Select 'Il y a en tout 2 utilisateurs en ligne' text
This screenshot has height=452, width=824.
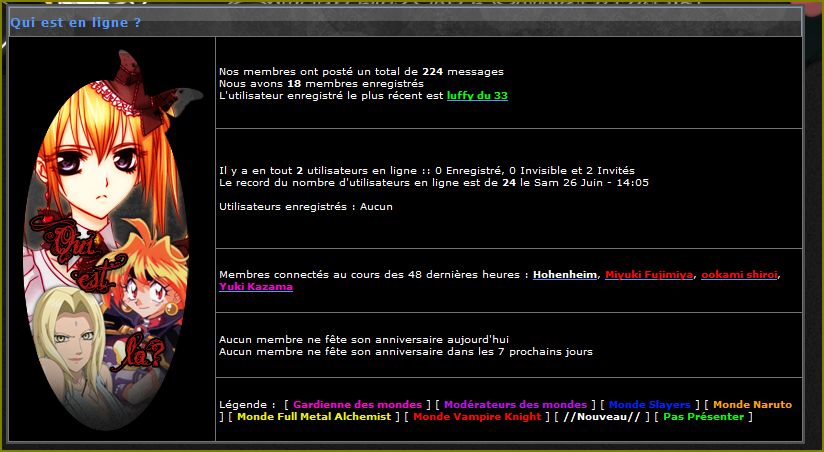318,171
